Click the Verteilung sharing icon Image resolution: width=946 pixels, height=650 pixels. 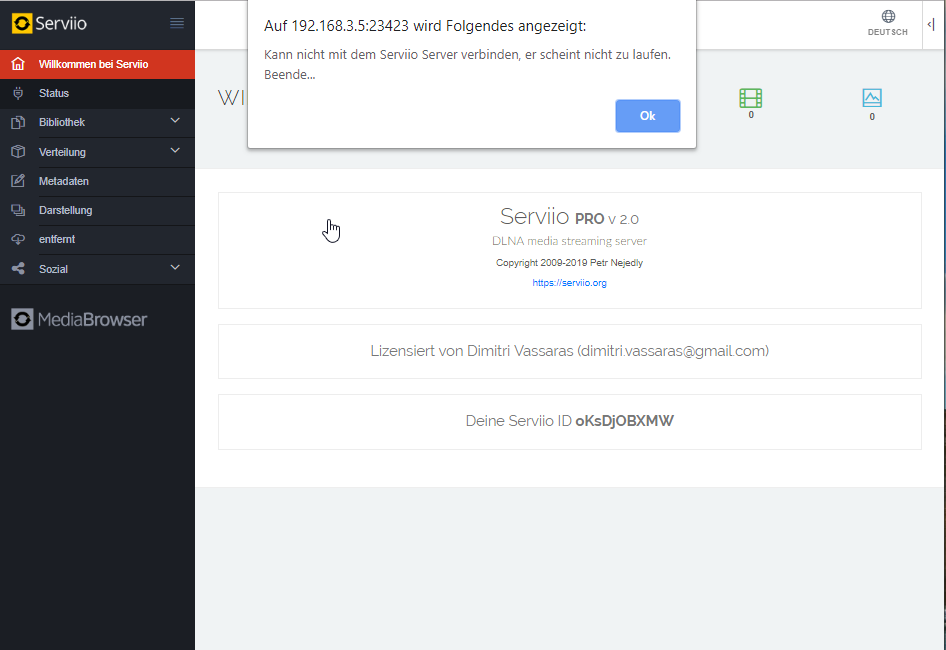tap(17, 151)
